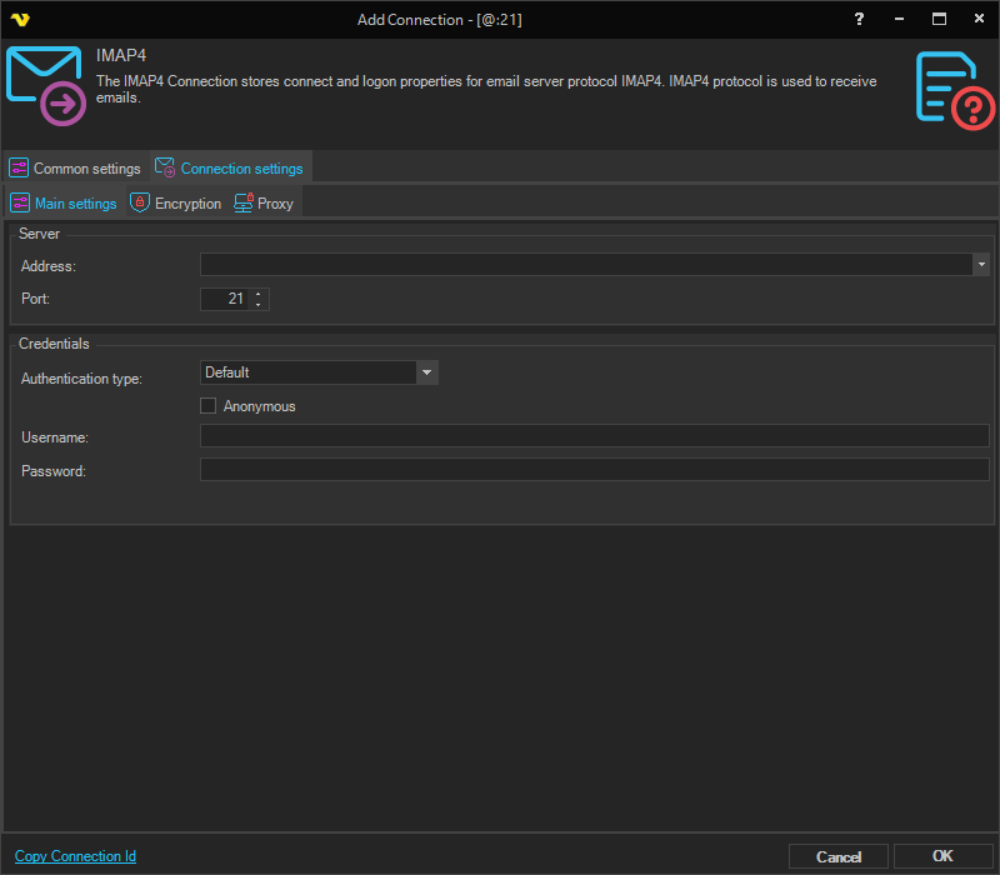This screenshot has height=875, width=1000.
Task: Switch to the Common settings tab
Action: [86, 168]
